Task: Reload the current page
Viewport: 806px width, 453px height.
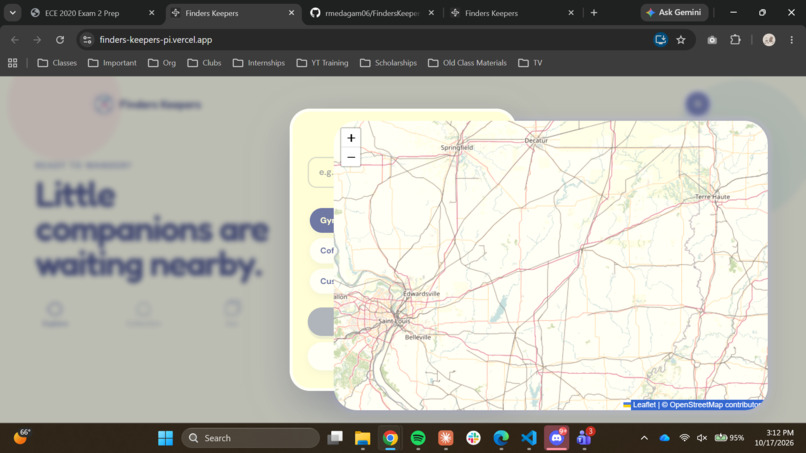Action: click(60, 40)
